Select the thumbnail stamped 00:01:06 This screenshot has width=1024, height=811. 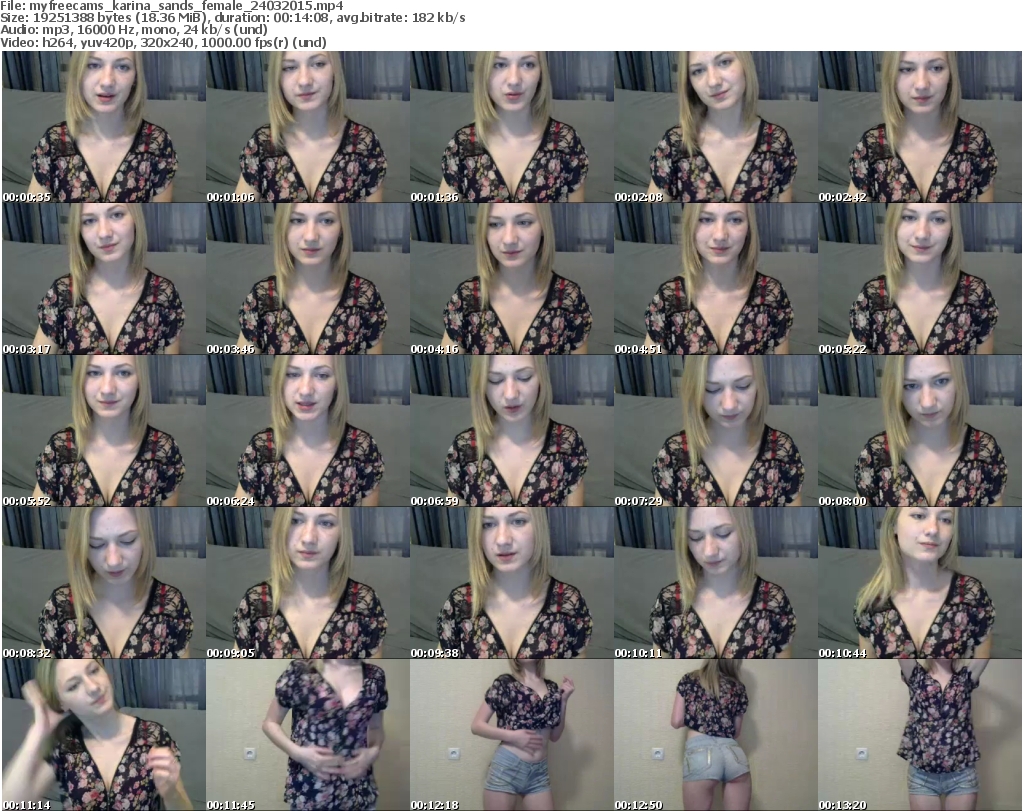coord(308,127)
